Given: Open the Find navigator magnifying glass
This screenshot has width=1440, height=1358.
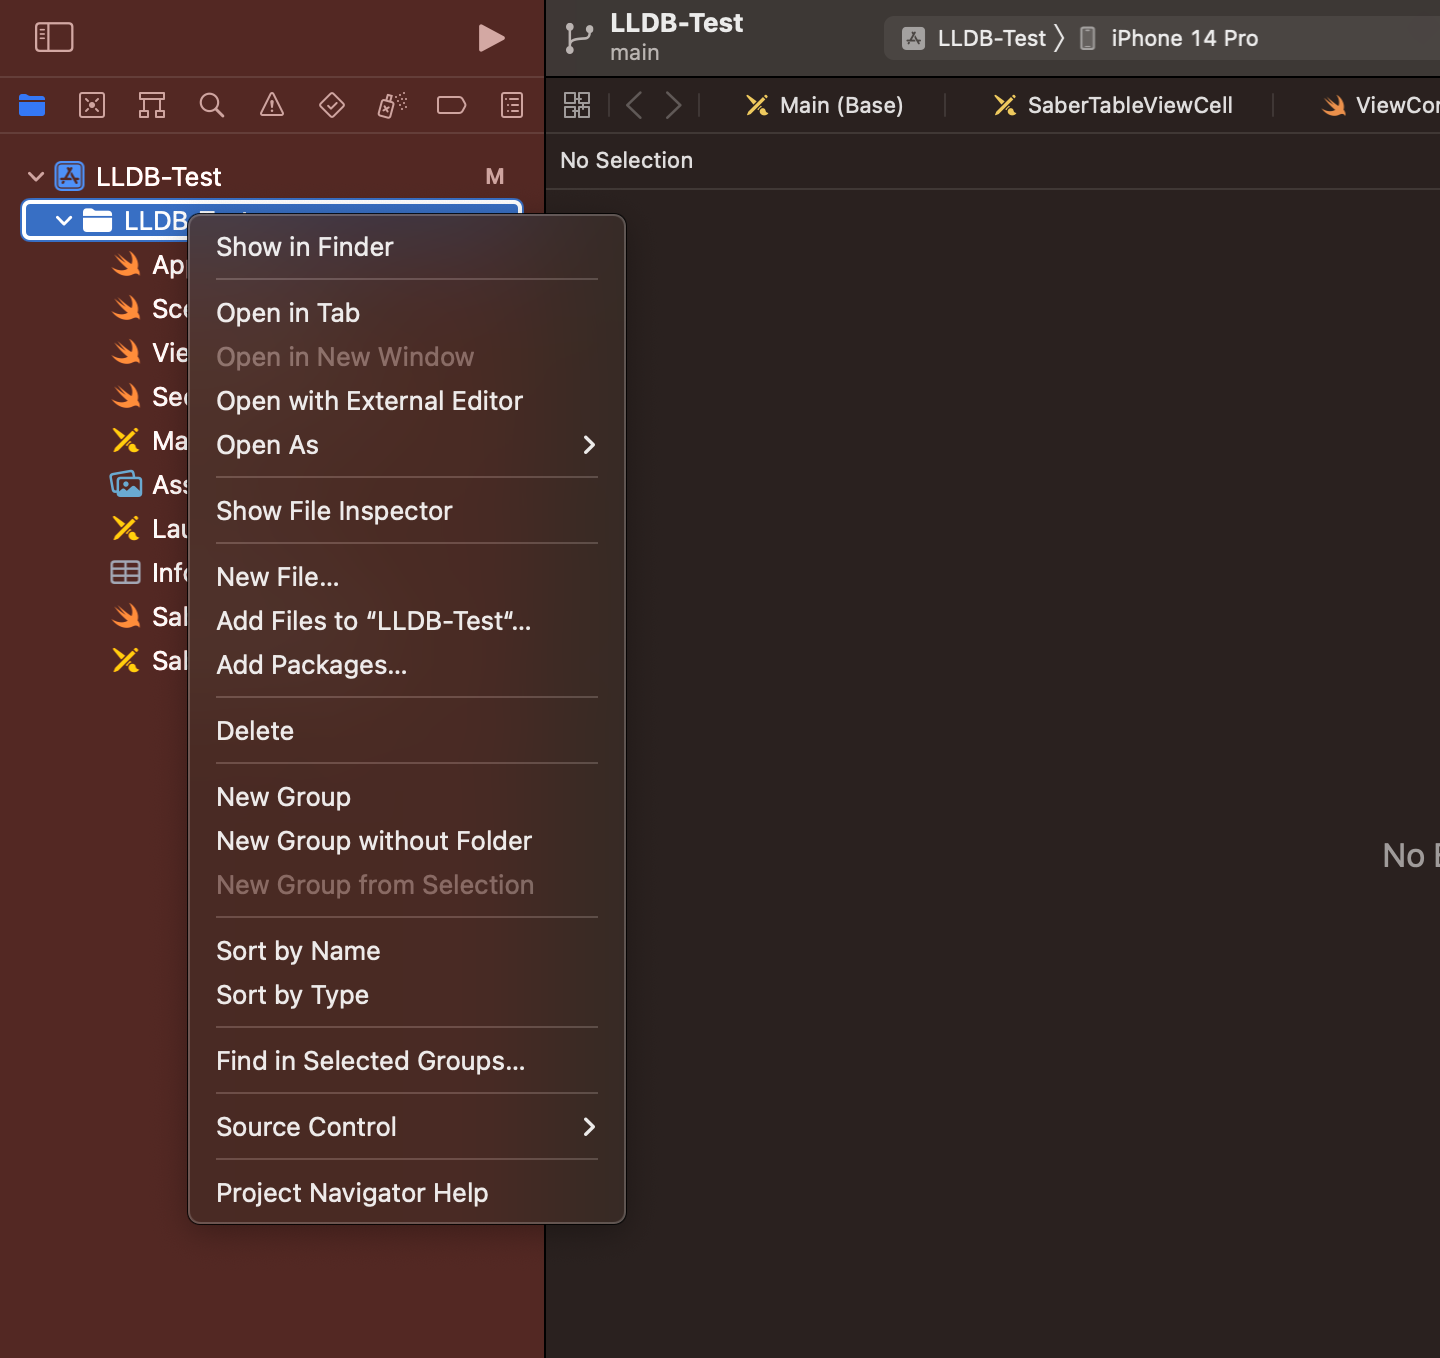Looking at the screenshot, I should point(212,105).
